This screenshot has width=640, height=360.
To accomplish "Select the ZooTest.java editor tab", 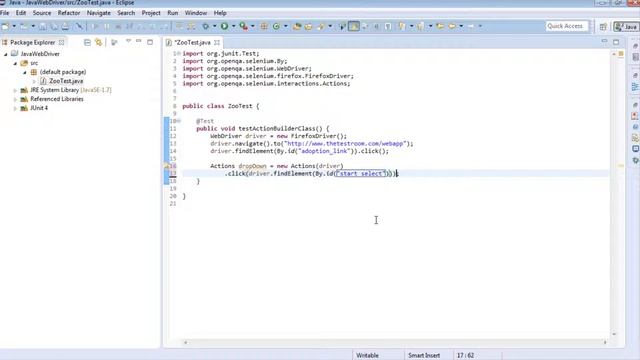I will pyautogui.click(x=192, y=42).
